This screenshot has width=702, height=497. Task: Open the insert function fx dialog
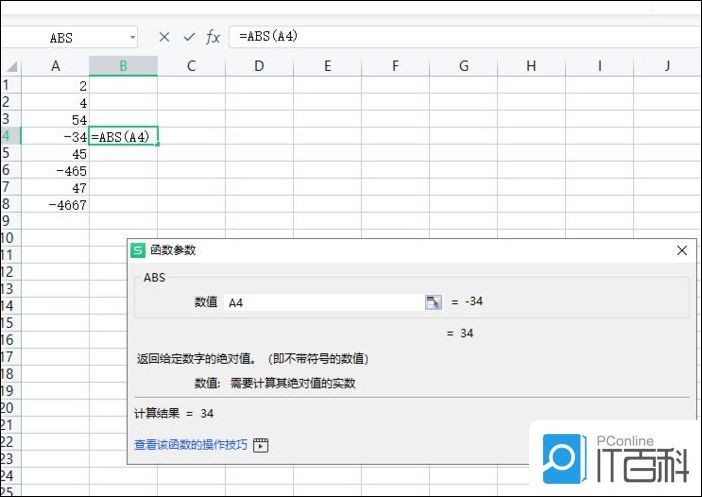(x=213, y=37)
